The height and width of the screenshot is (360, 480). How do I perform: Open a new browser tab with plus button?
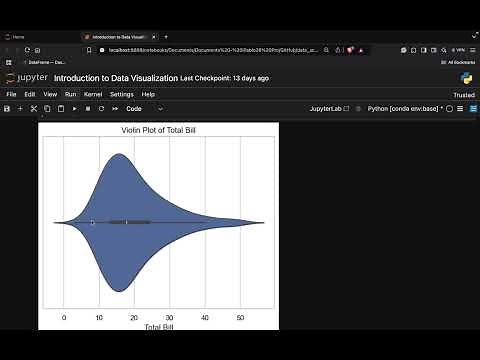(166, 37)
